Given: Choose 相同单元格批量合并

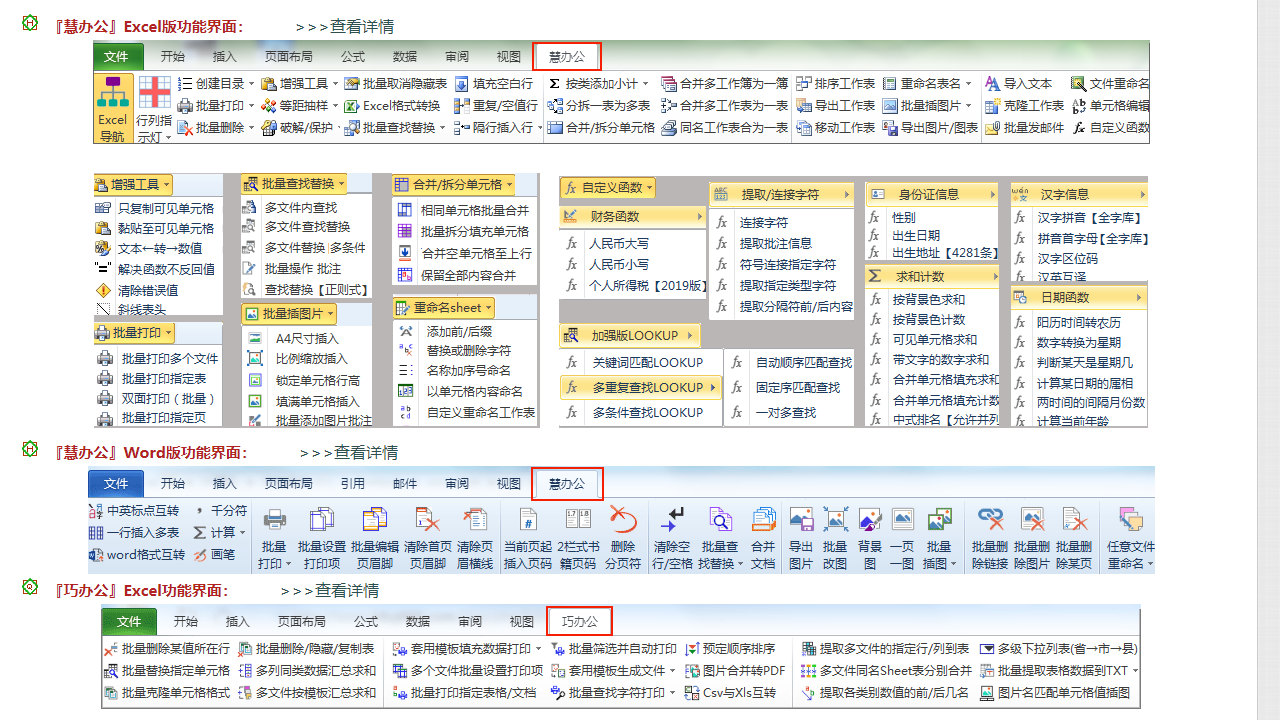Looking at the screenshot, I should [474, 211].
